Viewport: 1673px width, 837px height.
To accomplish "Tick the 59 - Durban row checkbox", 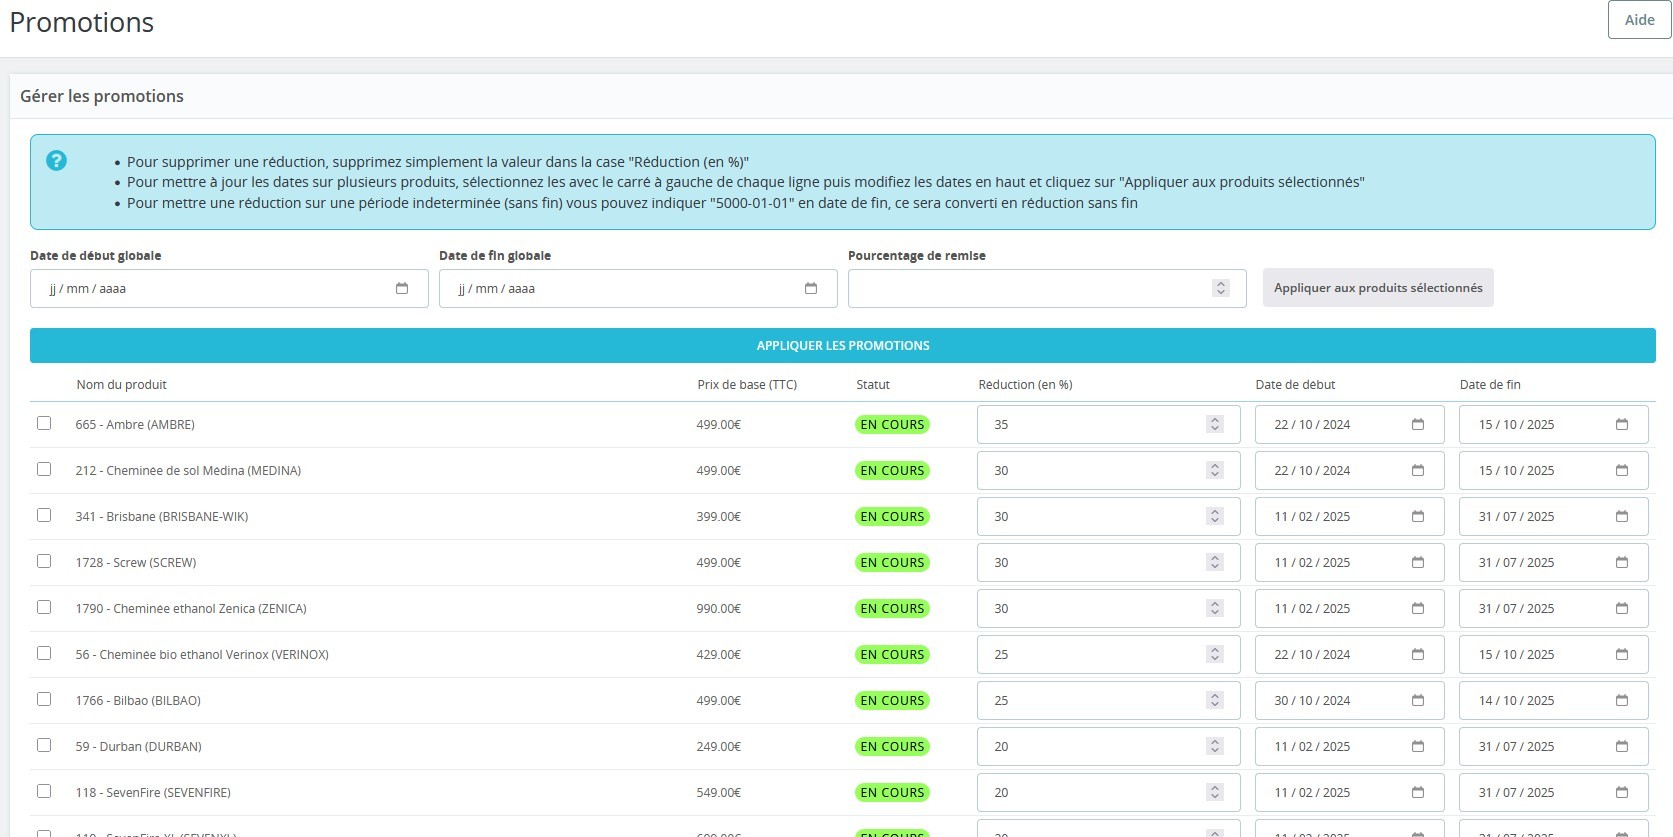I will pos(44,745).
